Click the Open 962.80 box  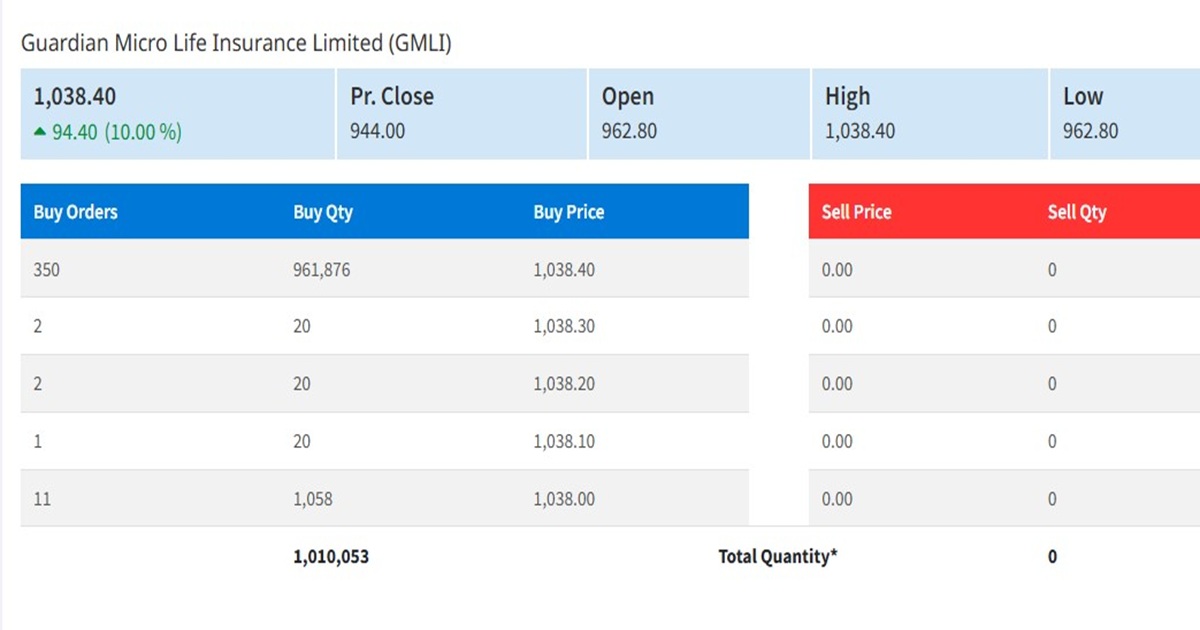coord(698,113)
